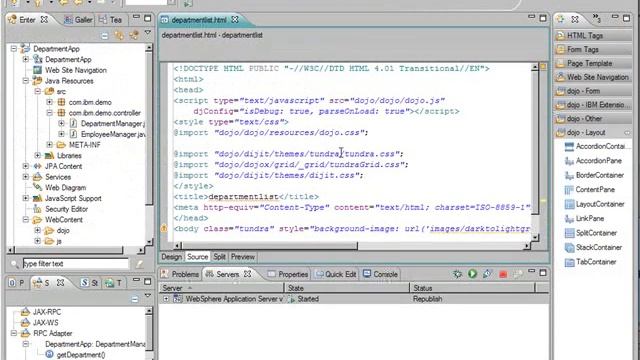Expand META-INF folder
Screen dimensions: 640x360
click(x=49, y=144)
